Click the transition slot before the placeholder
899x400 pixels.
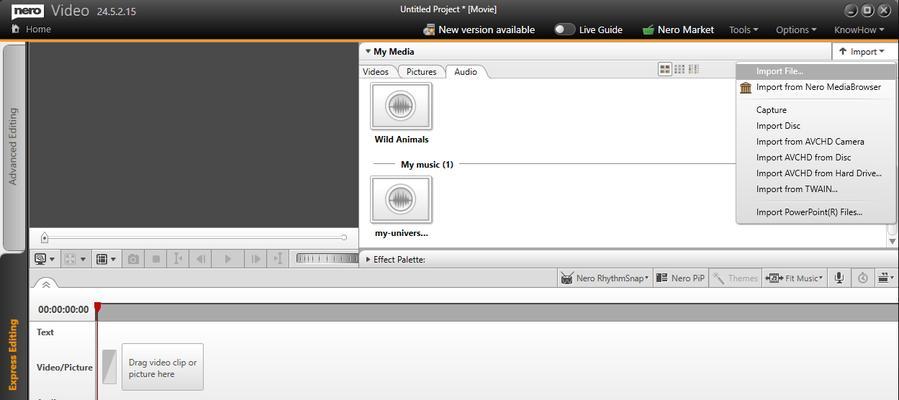110,367
